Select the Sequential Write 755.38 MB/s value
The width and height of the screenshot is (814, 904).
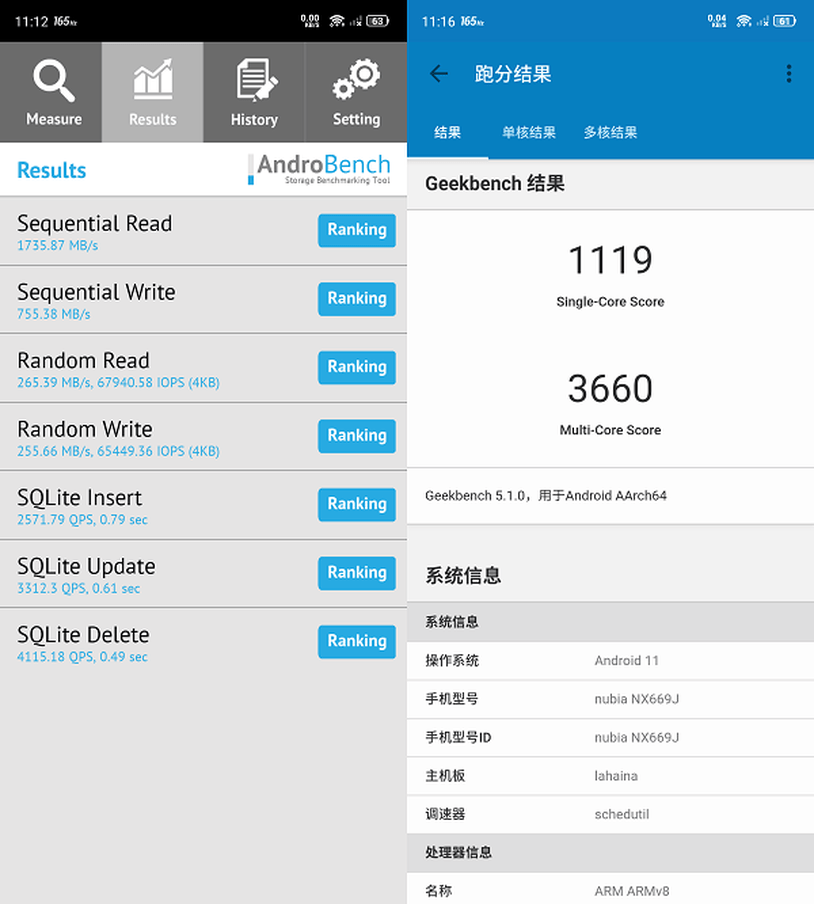54,314
